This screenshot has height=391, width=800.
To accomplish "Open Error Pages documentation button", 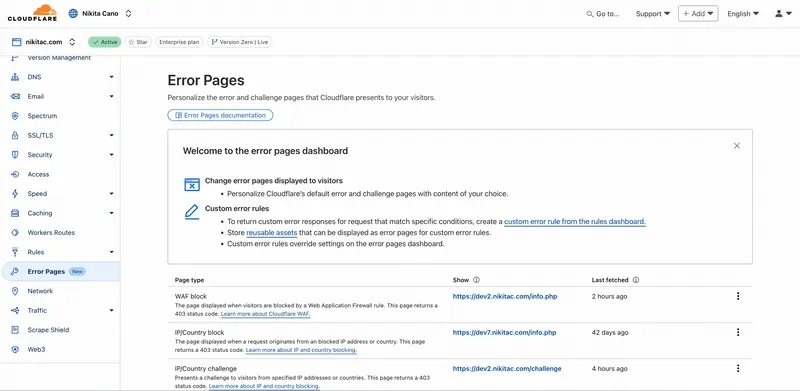I will tap(220, 115).
